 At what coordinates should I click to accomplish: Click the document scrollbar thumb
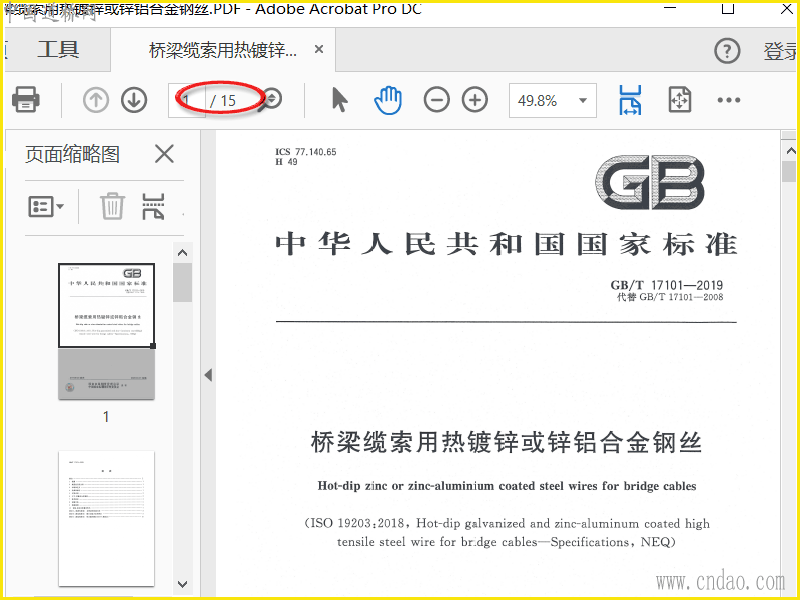point(789,171)
